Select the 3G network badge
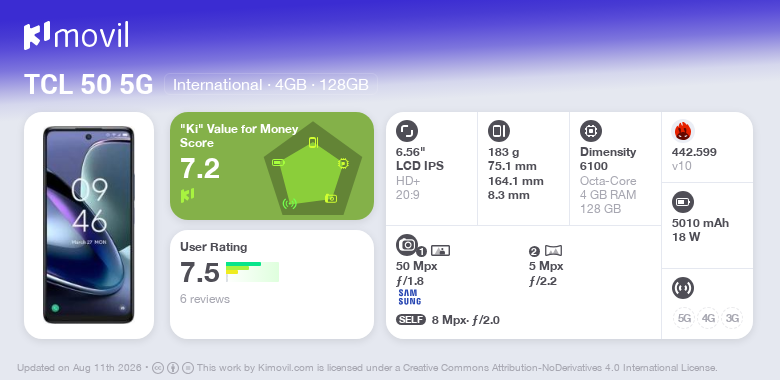The height and width of the screenshot is (380, 780). (732, 318)
